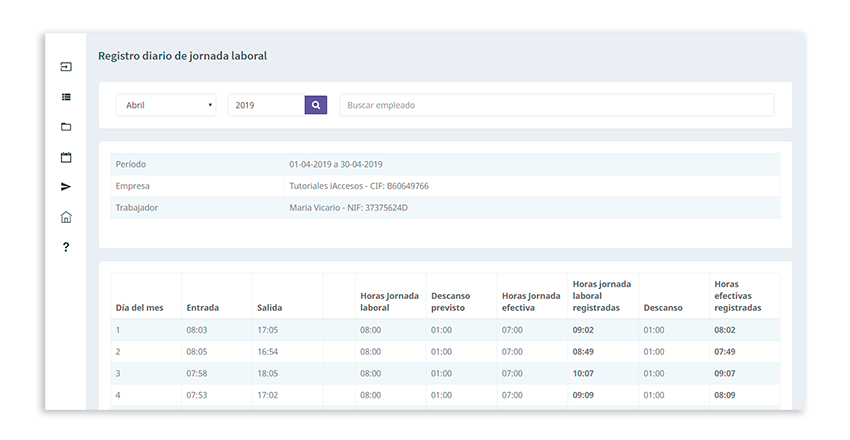The height and width of the screenshot is (440, 850).
Task: Select the day 3 table row
Action: 445,373
